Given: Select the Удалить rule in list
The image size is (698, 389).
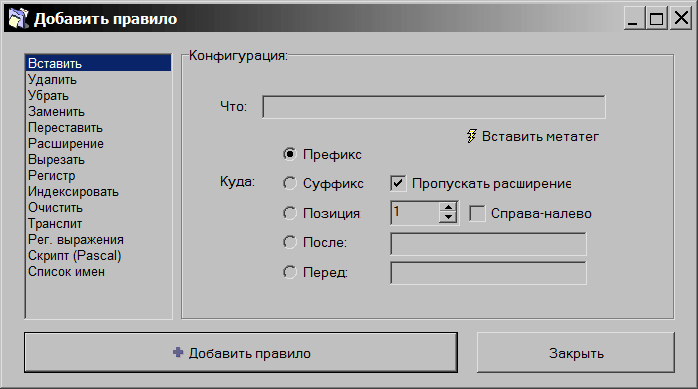Looking at the screenshot, I should point(98,80).
